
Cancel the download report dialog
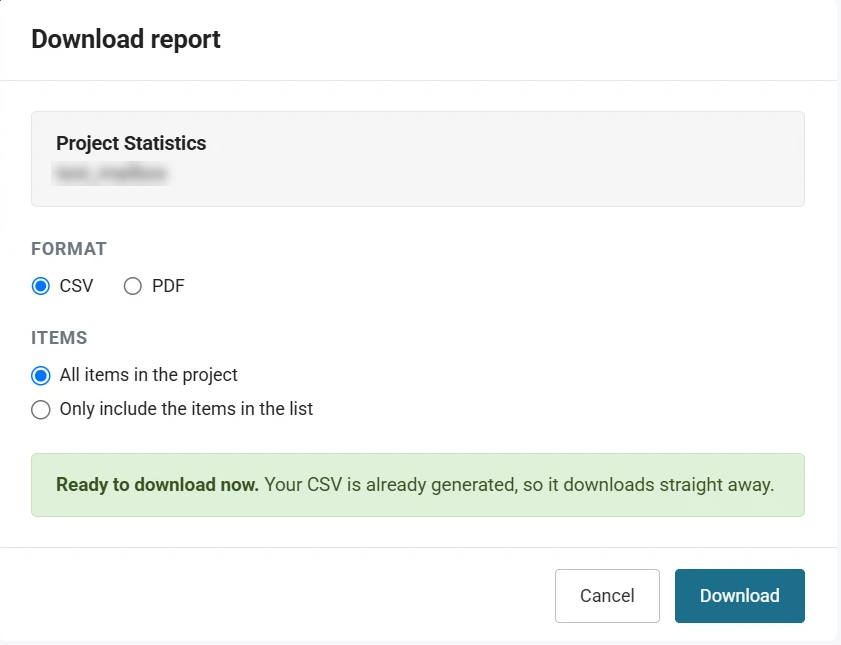click(607, 596)
